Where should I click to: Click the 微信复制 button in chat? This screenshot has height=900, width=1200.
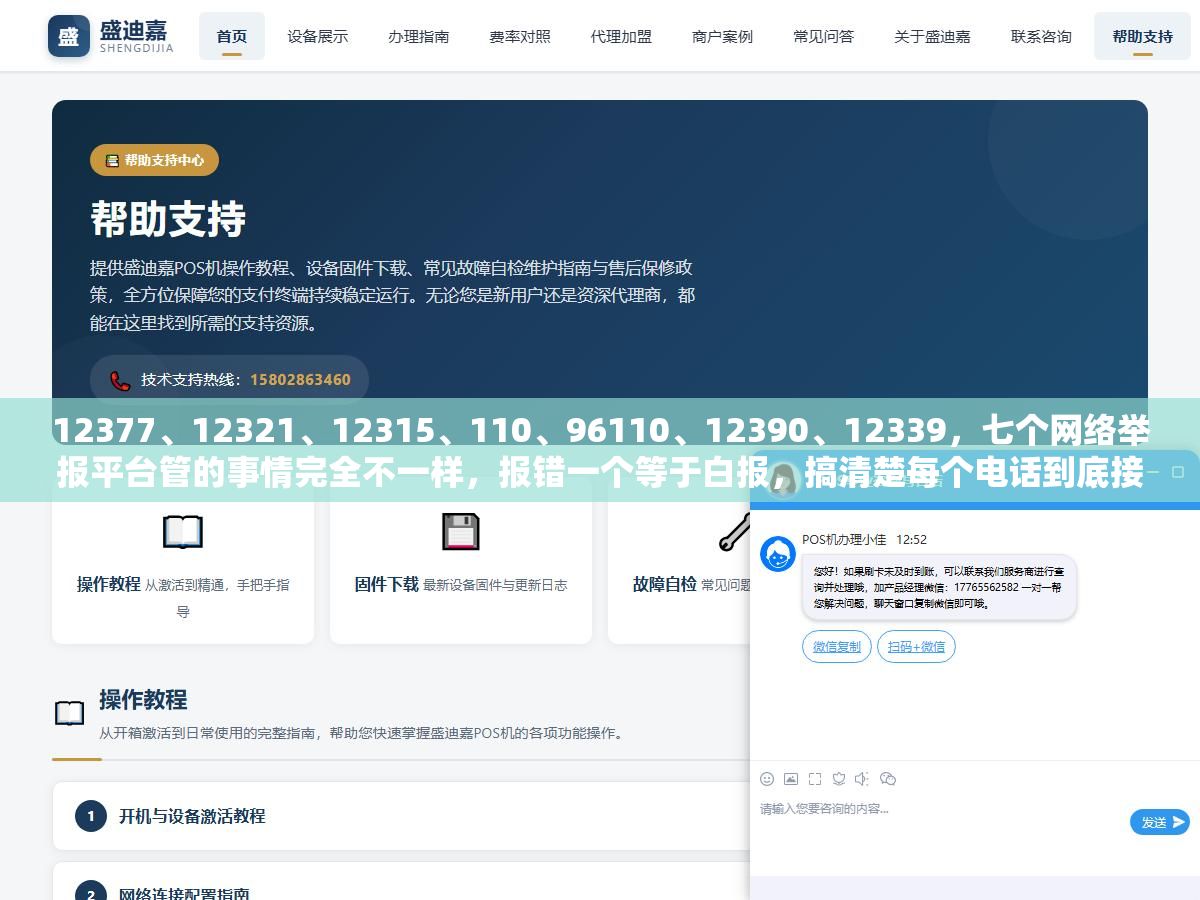pos(837,647)
